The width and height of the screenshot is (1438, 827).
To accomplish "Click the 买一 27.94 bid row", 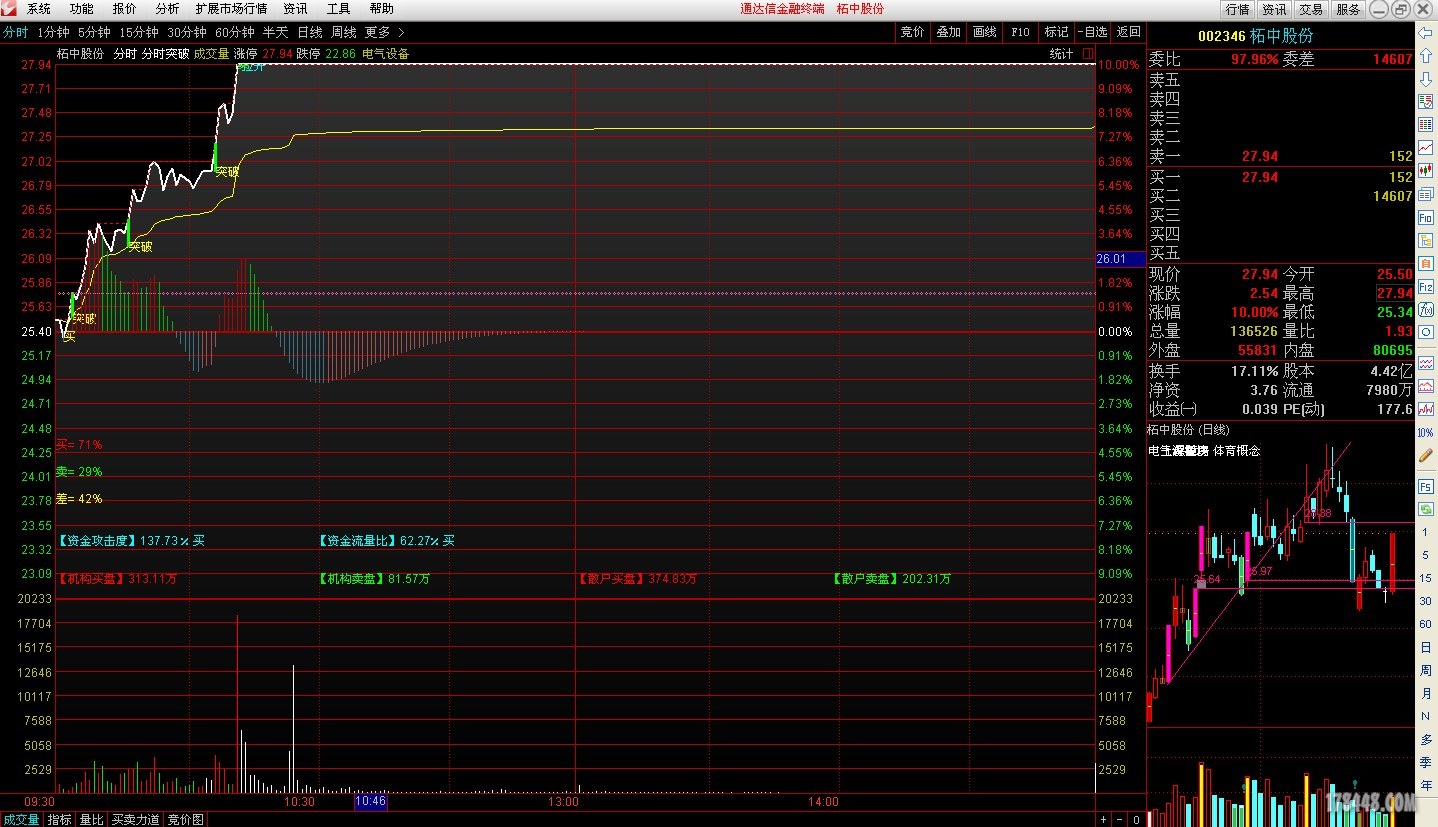I will [x=1281, y=177].
